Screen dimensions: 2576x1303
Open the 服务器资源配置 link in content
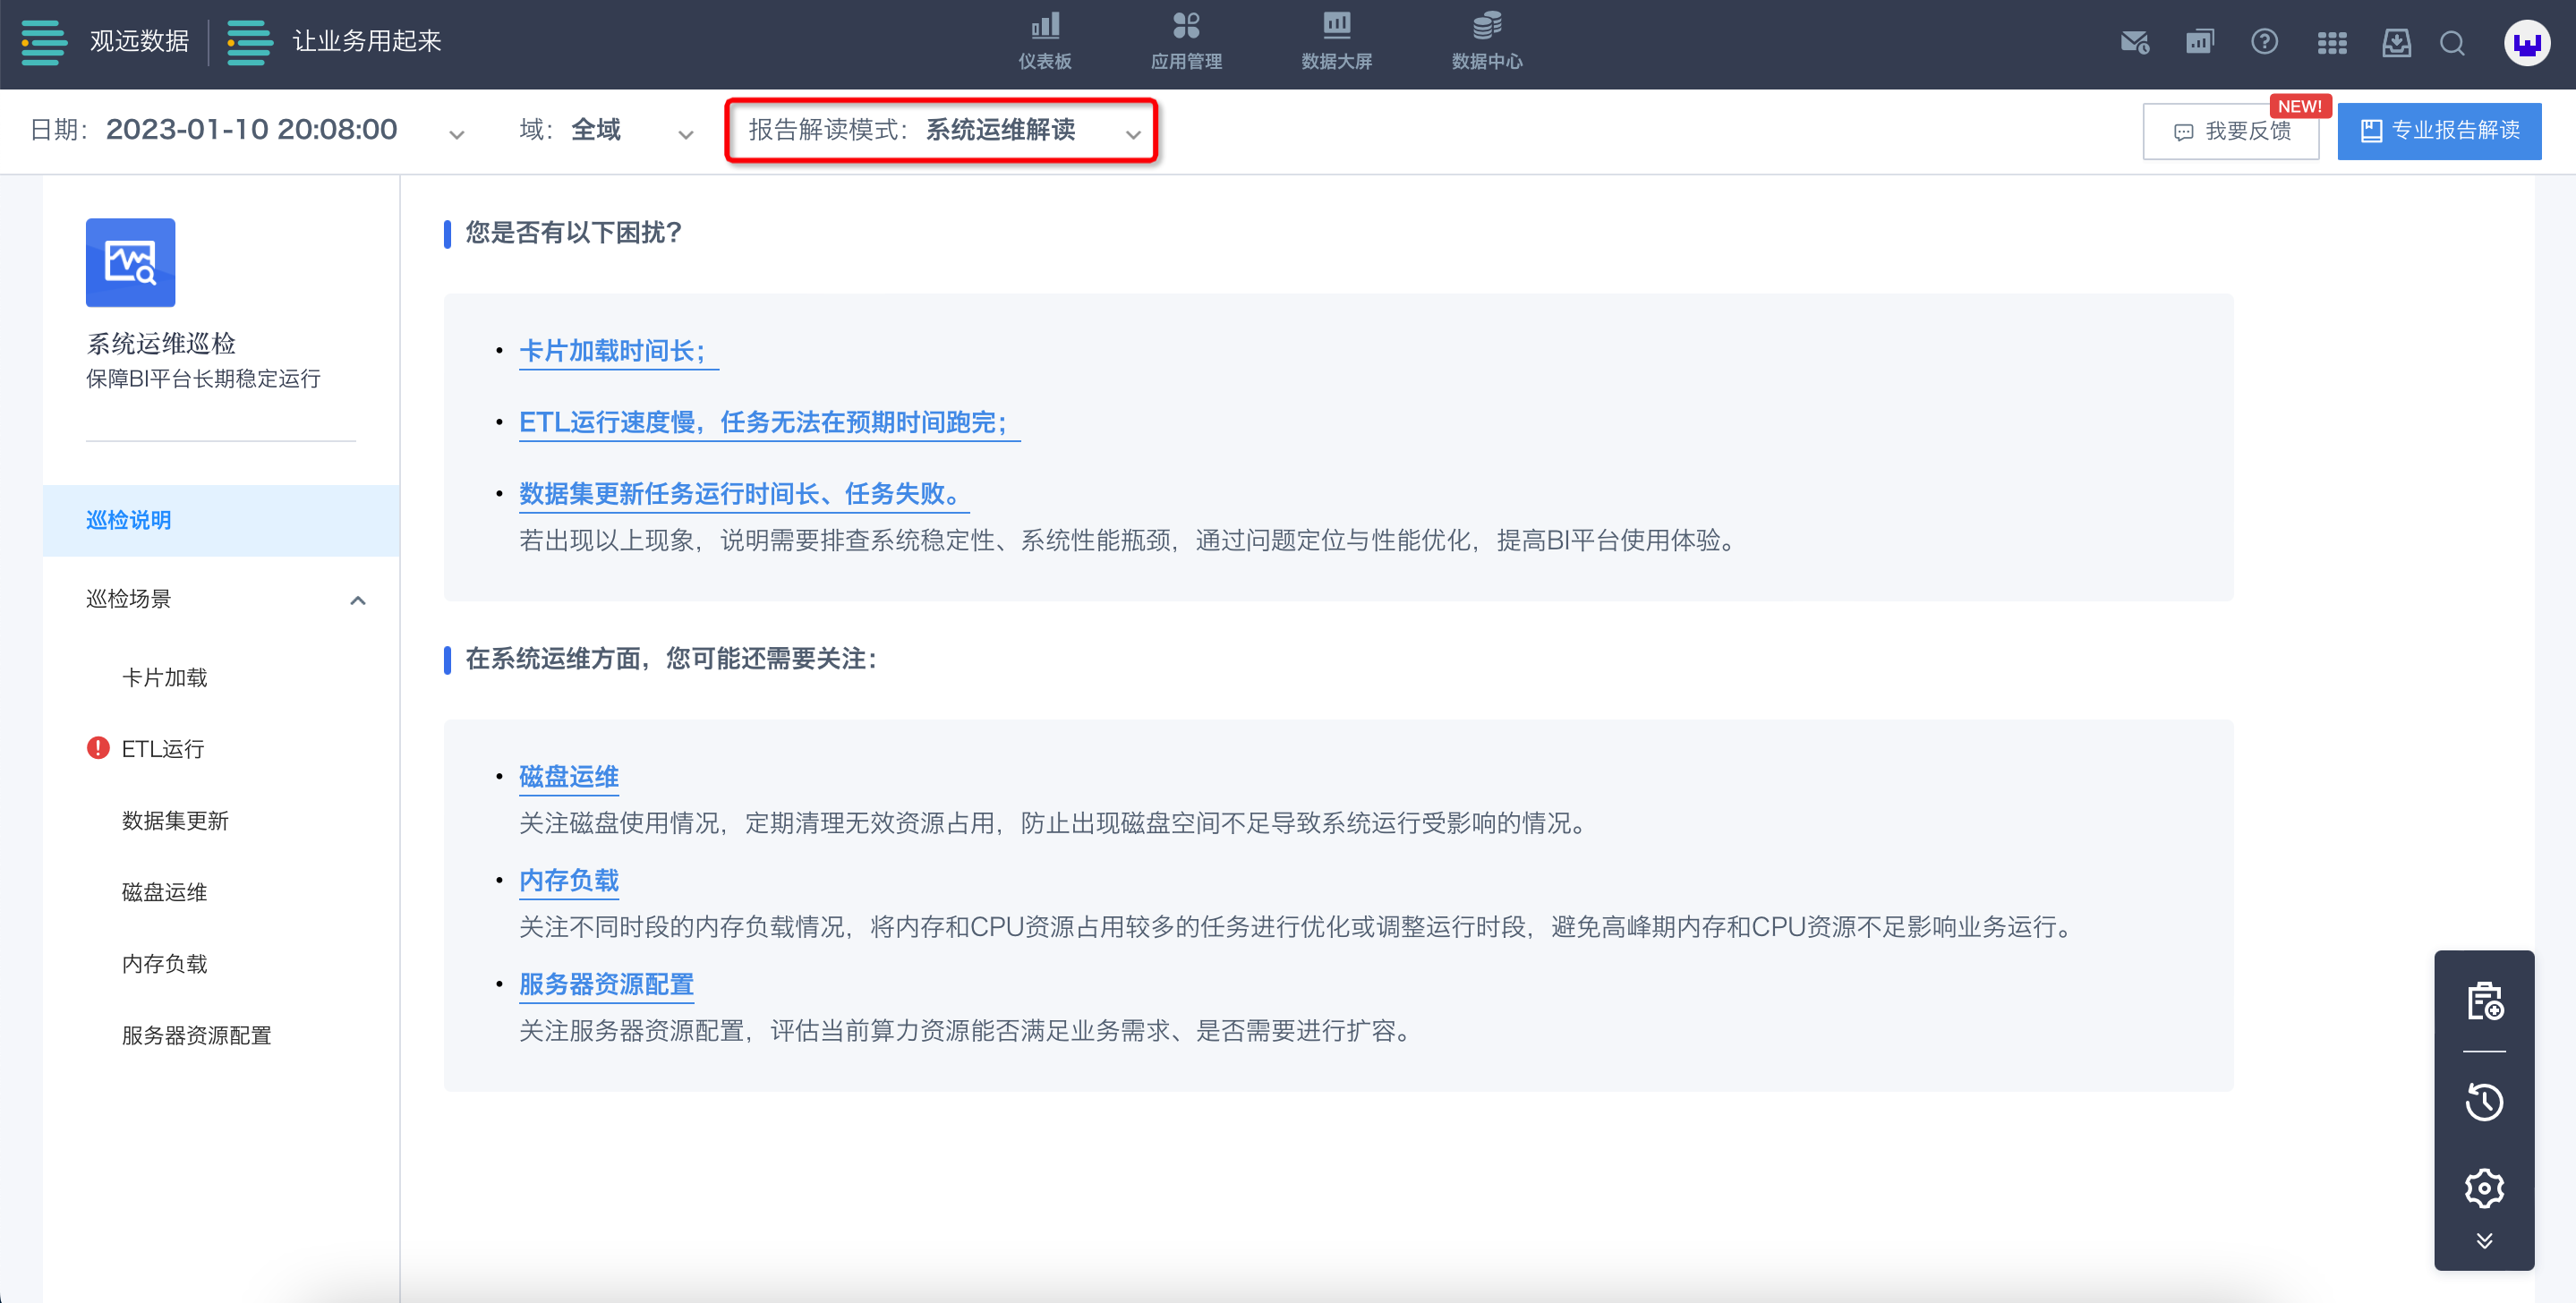click(x=606, y=985)
